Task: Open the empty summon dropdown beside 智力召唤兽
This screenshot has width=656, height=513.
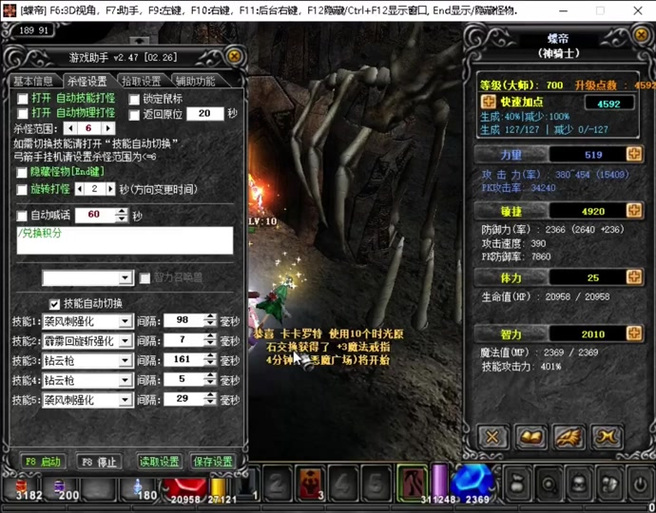Action: click(x=88, y=278)
